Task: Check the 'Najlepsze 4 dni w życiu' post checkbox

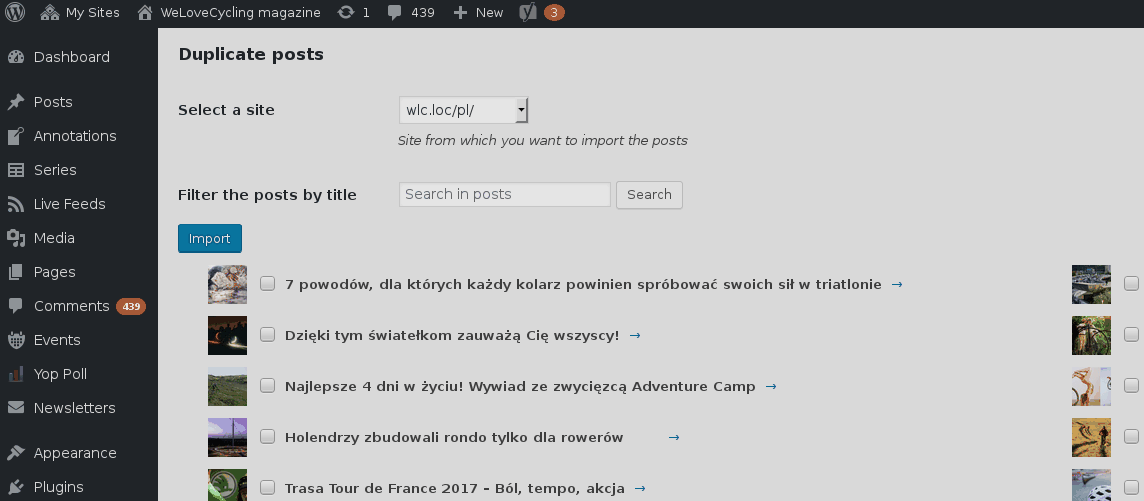Action: coord(268,386)
